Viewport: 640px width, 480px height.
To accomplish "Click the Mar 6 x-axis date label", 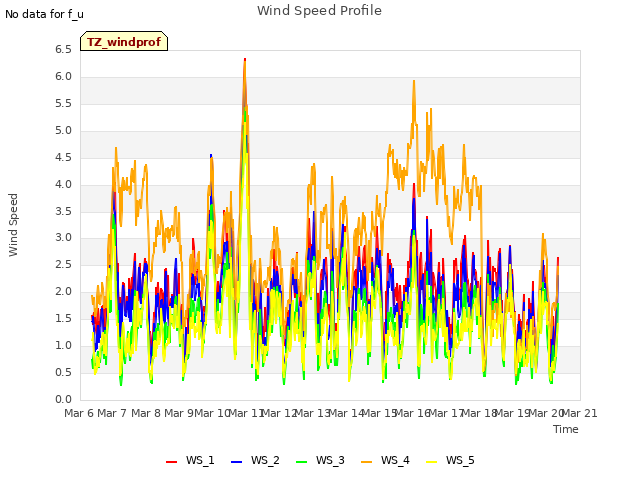I will (79, 413).
